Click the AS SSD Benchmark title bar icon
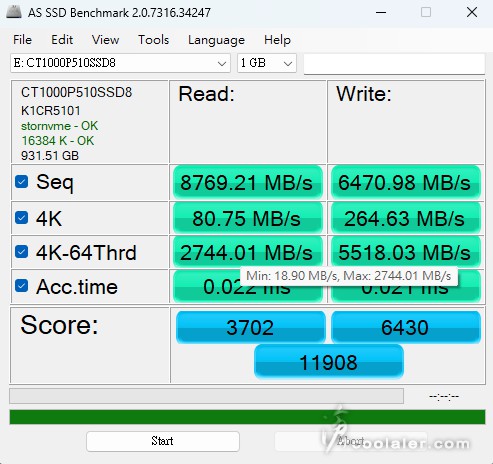 tap(14, 12)
